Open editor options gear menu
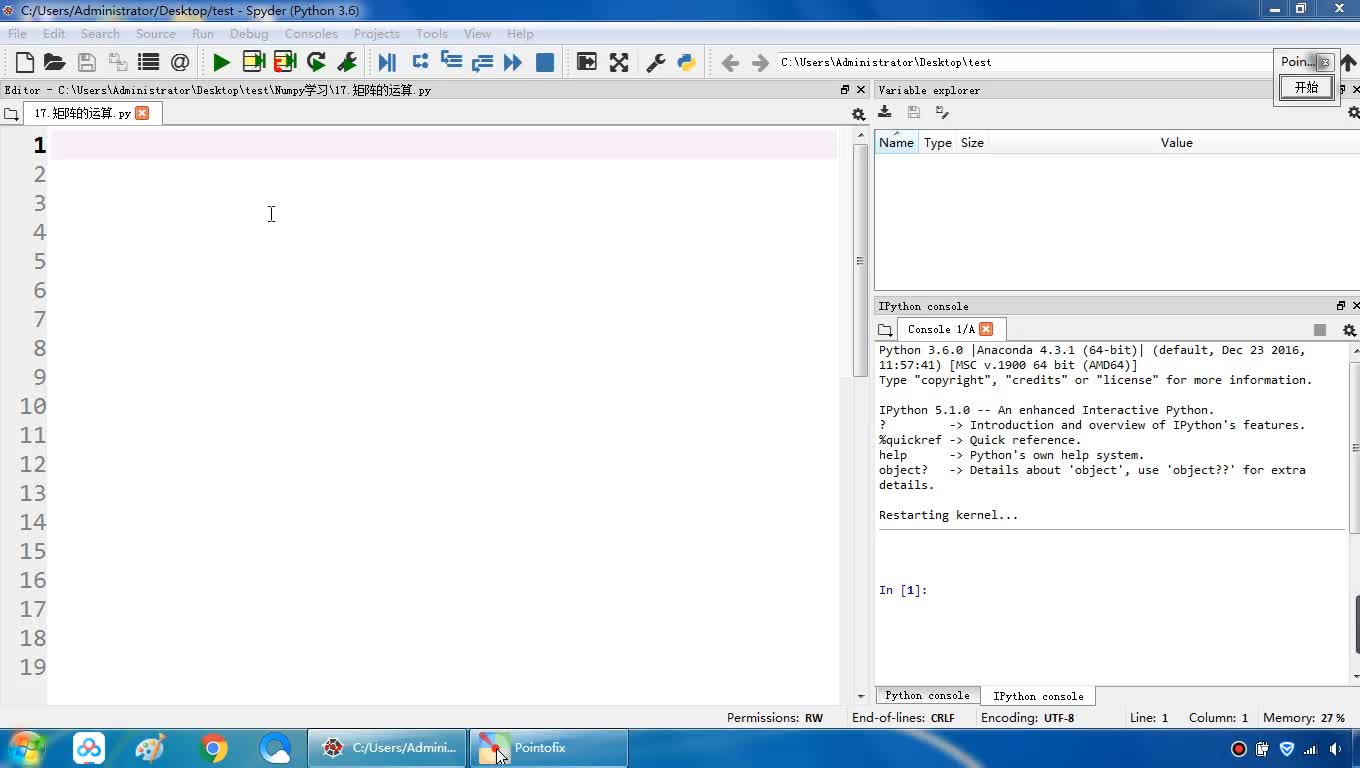The height and width of the screenshot is (768, 1360). 858,114
